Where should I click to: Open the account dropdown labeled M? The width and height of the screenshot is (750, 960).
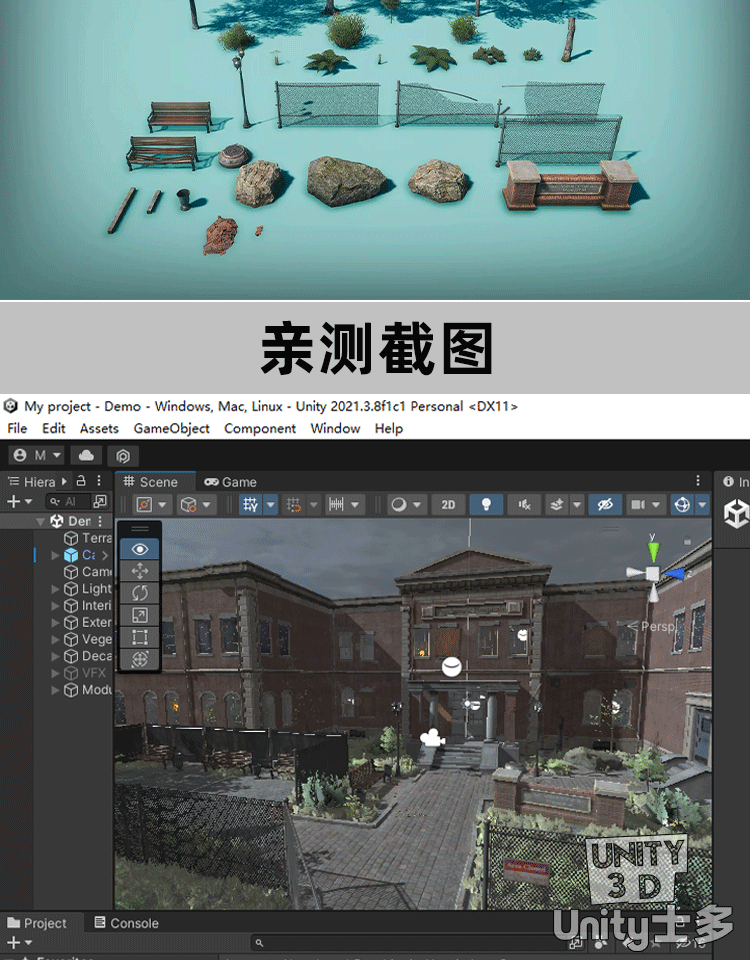coord(37,456)
